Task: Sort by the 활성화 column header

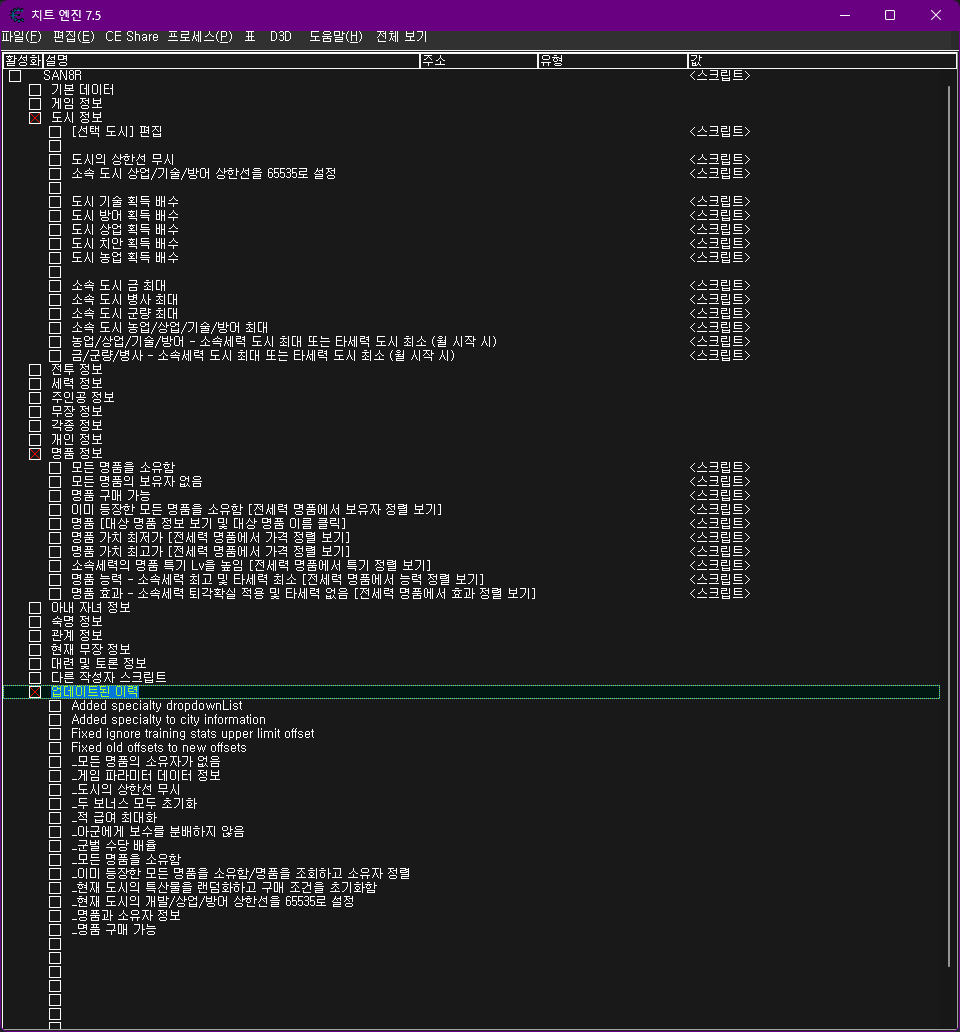Action: click(x=22, y=61)
